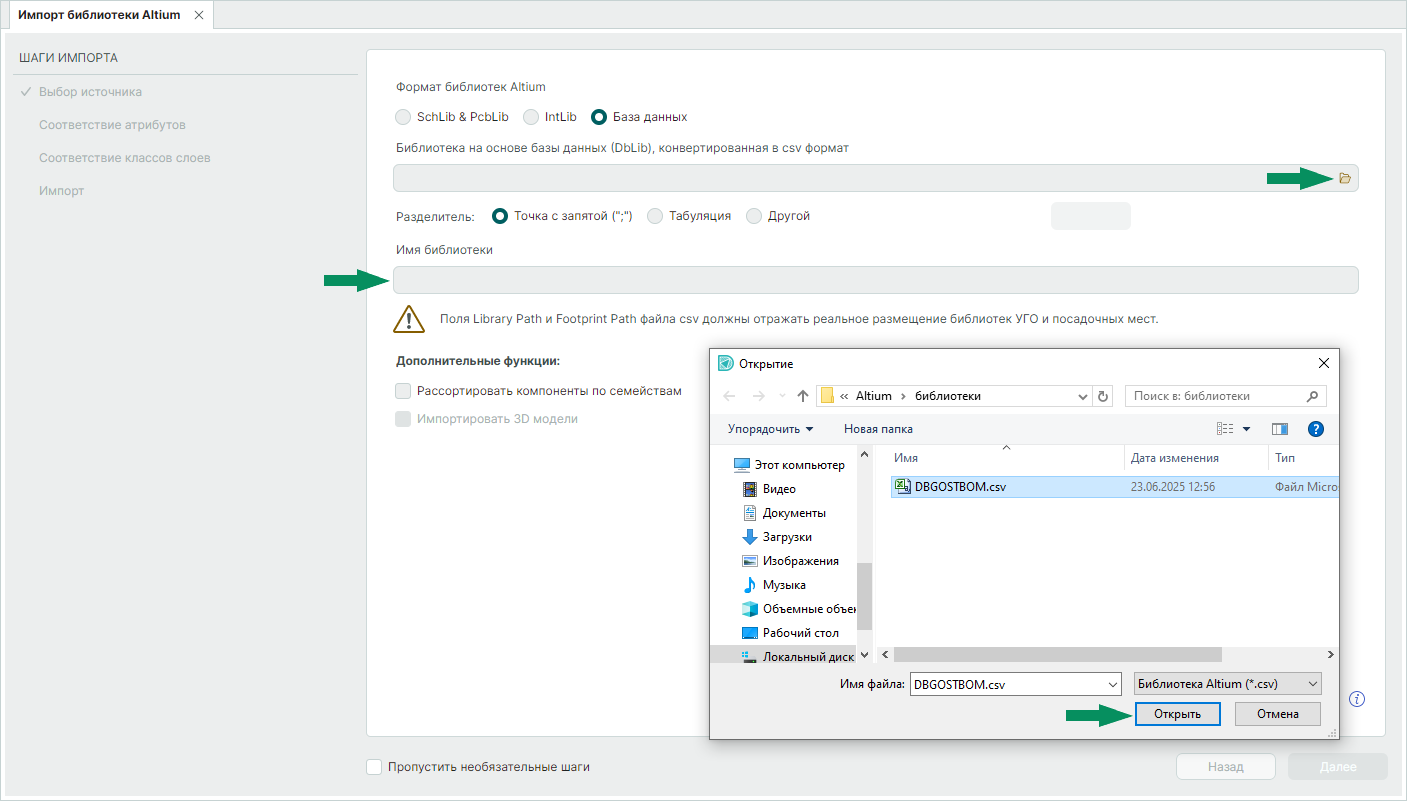
Task: Select the Tabulation separator option
Action: click(655, 216)
